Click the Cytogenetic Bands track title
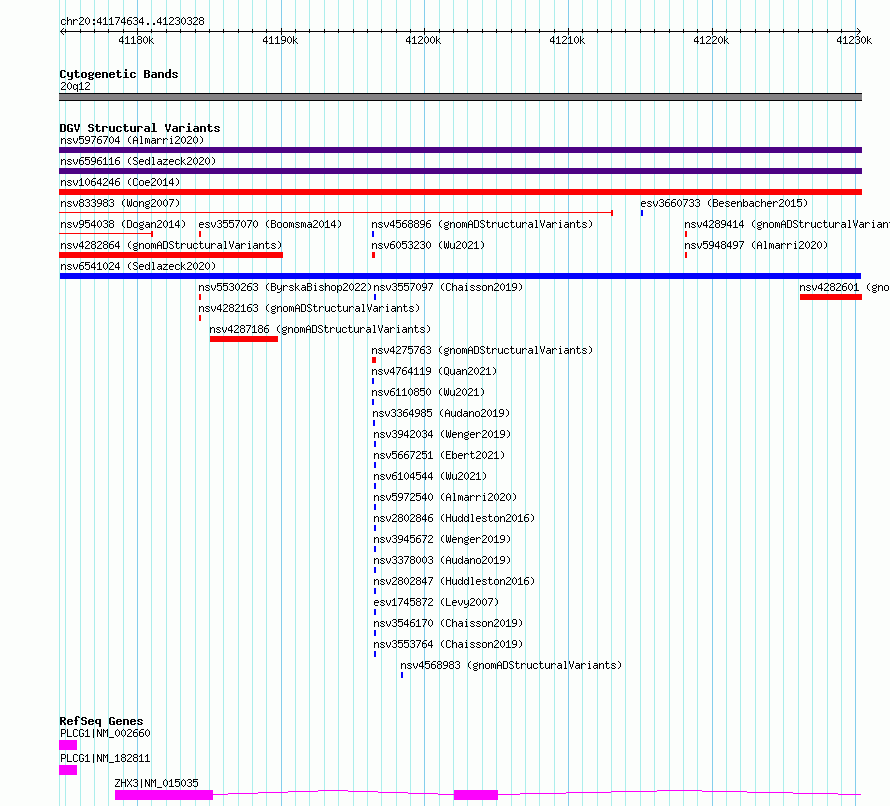Image resolution: width=890 pixels, height=806 pixels. (x=119, y=74)
